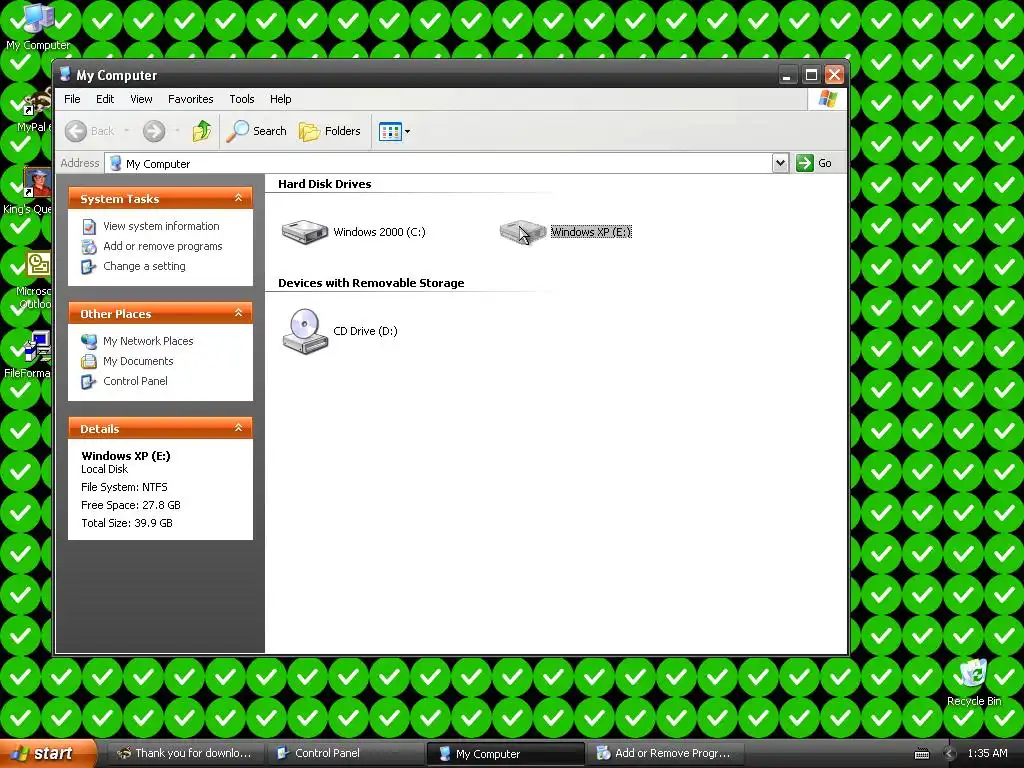The image size is (1024, 768).
Task: Select the Windows XP (E:) drive icon
Action: pos(522,232)
